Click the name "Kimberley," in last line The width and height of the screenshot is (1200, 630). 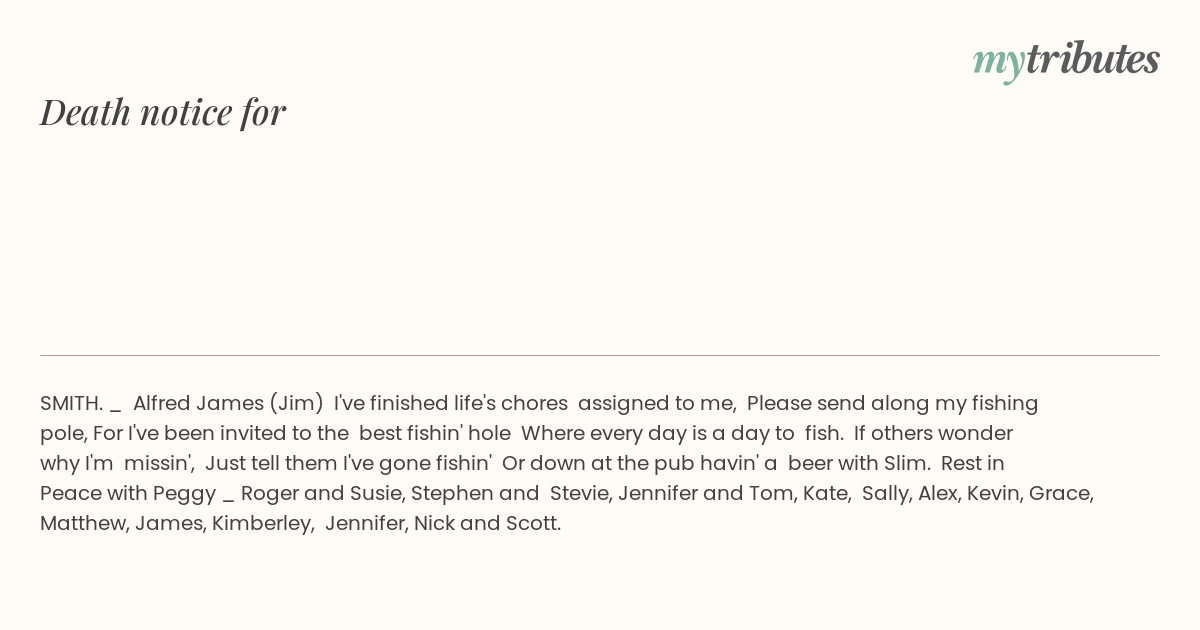[x=262, y=523]
